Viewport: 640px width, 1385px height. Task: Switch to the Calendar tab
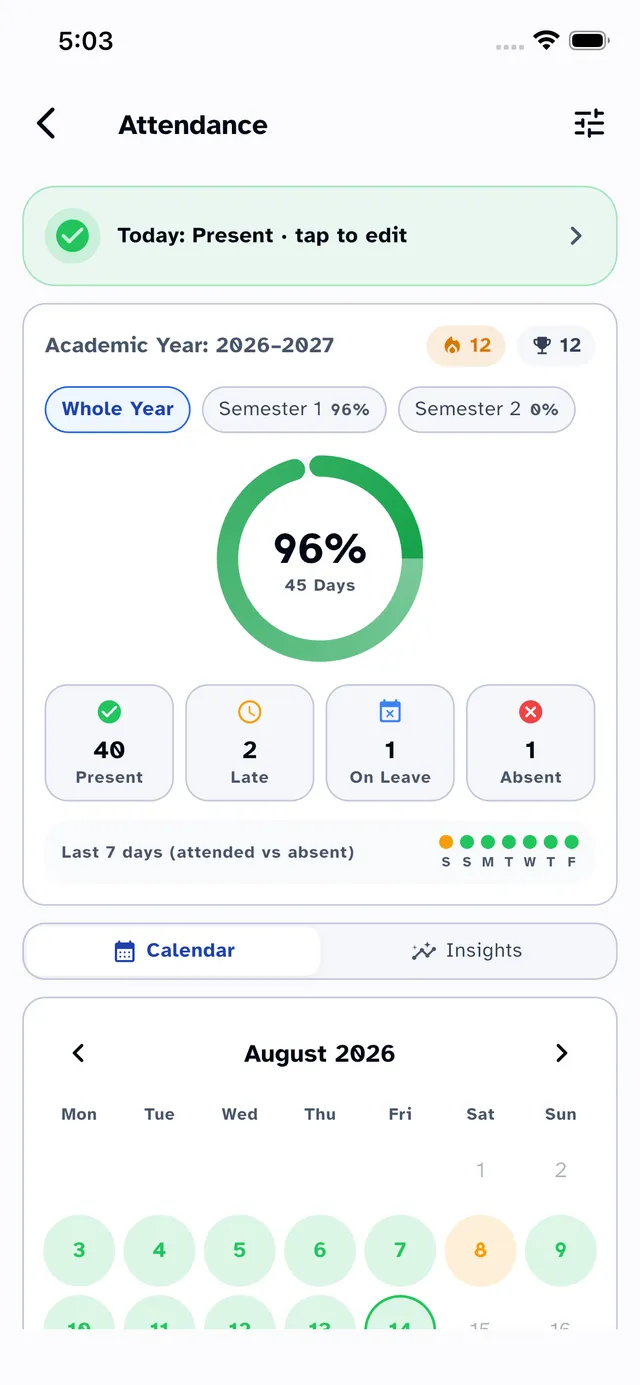coord(173,951)
